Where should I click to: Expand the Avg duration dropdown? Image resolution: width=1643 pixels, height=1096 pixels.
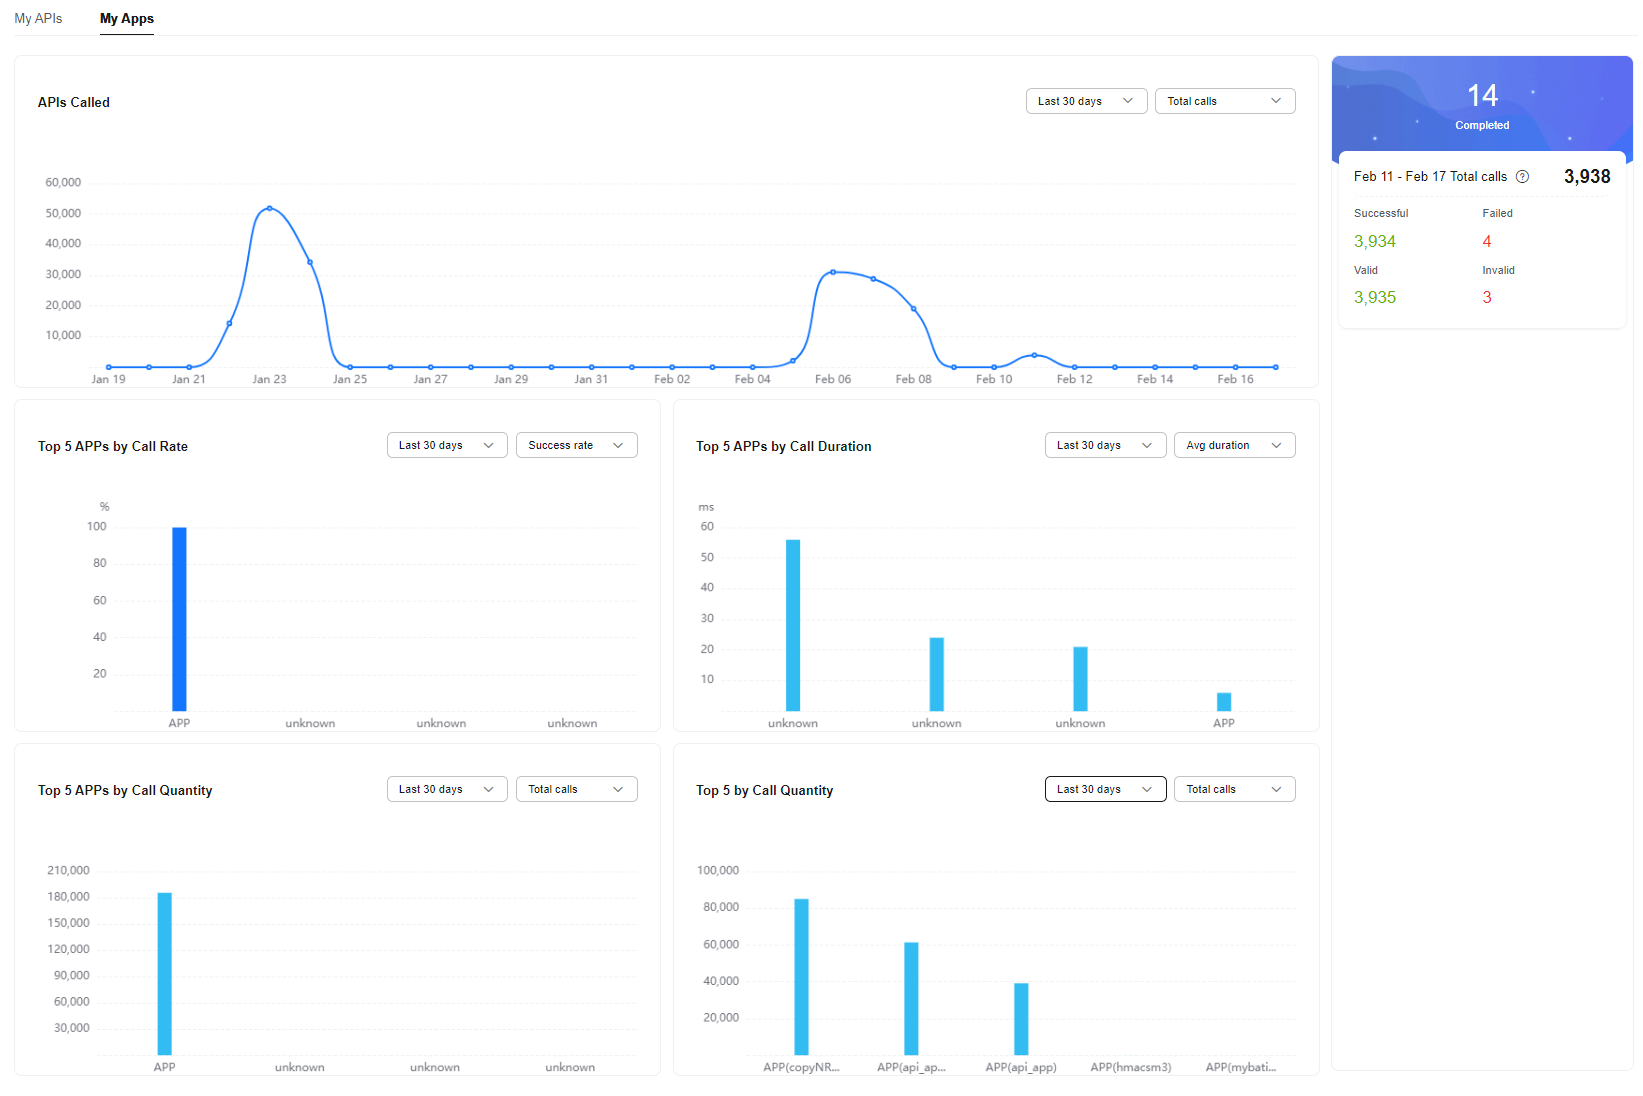coord(1234,445)
